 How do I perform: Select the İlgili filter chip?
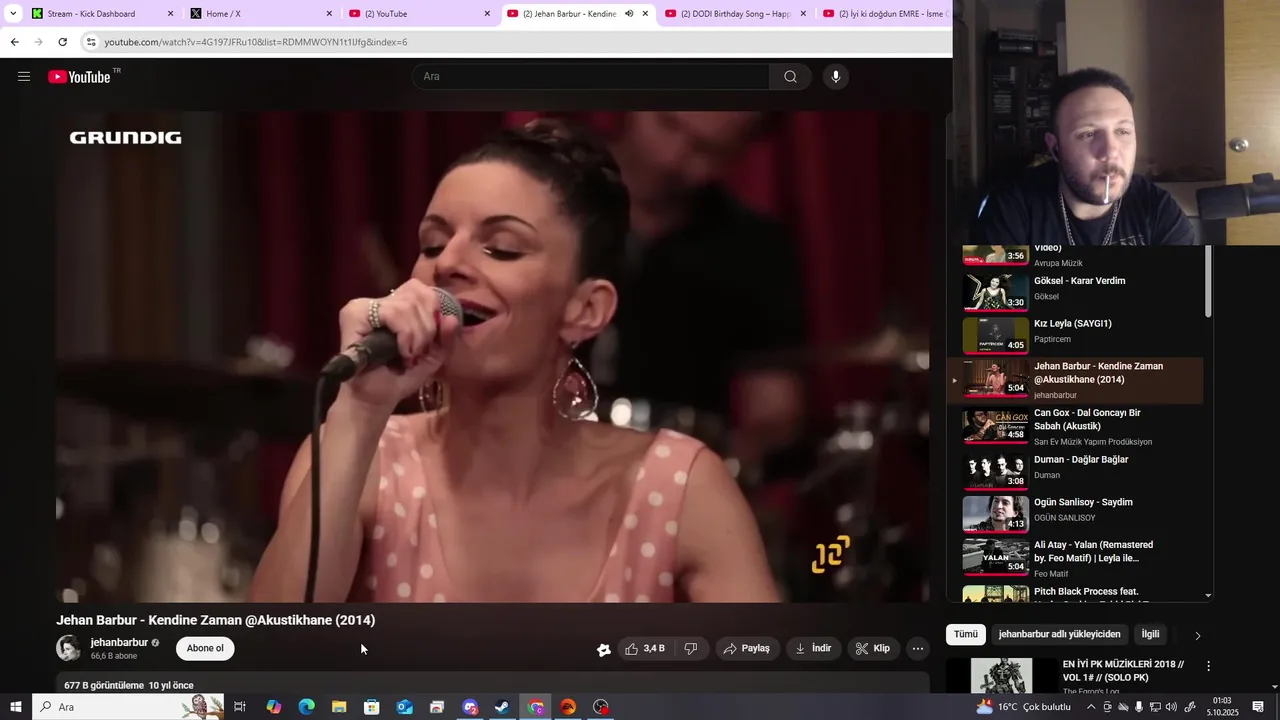click(1151, 634)
